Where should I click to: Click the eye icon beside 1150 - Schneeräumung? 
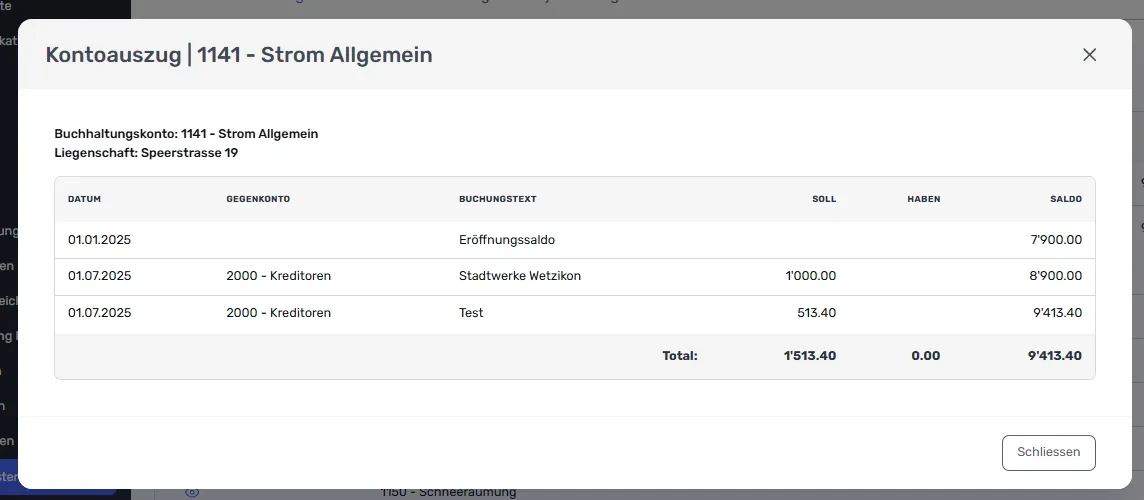(x=192, y=493)
